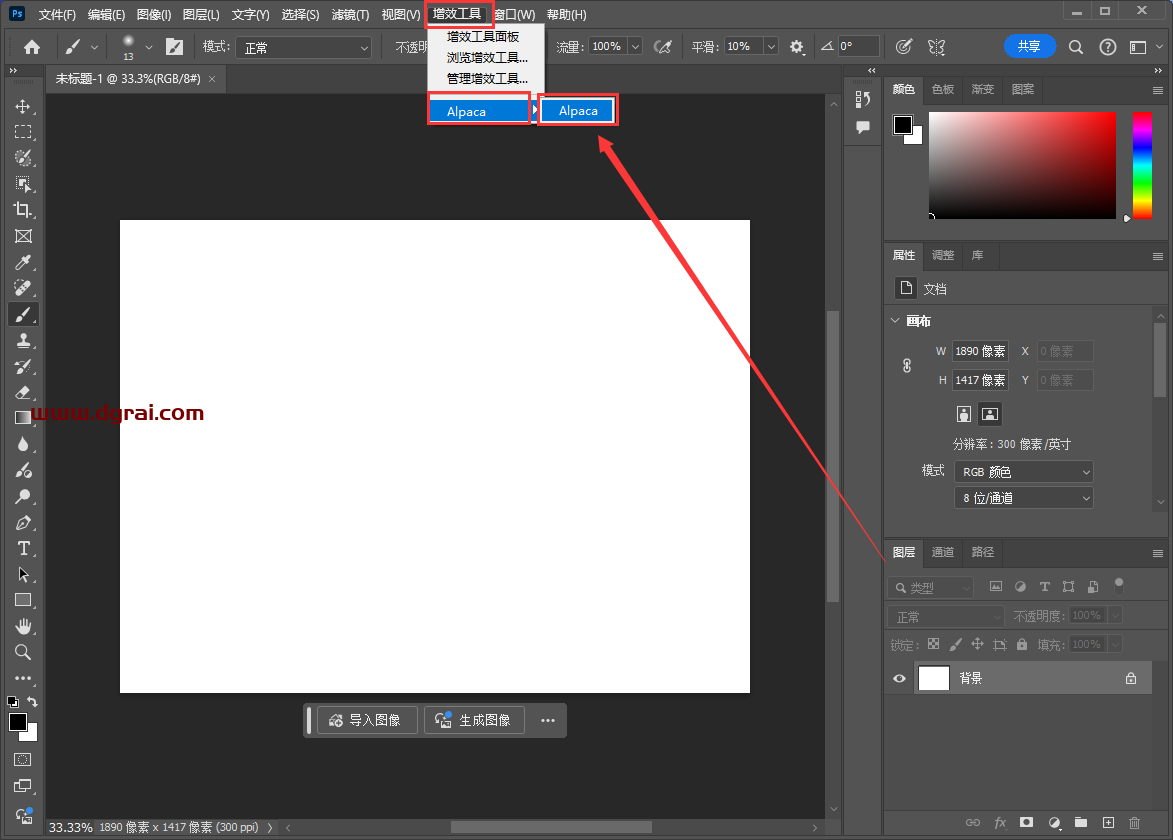The width and height of the screenshot is (1173, 840).
Task: Collapse the 画布 section
Action: (895, 321)
